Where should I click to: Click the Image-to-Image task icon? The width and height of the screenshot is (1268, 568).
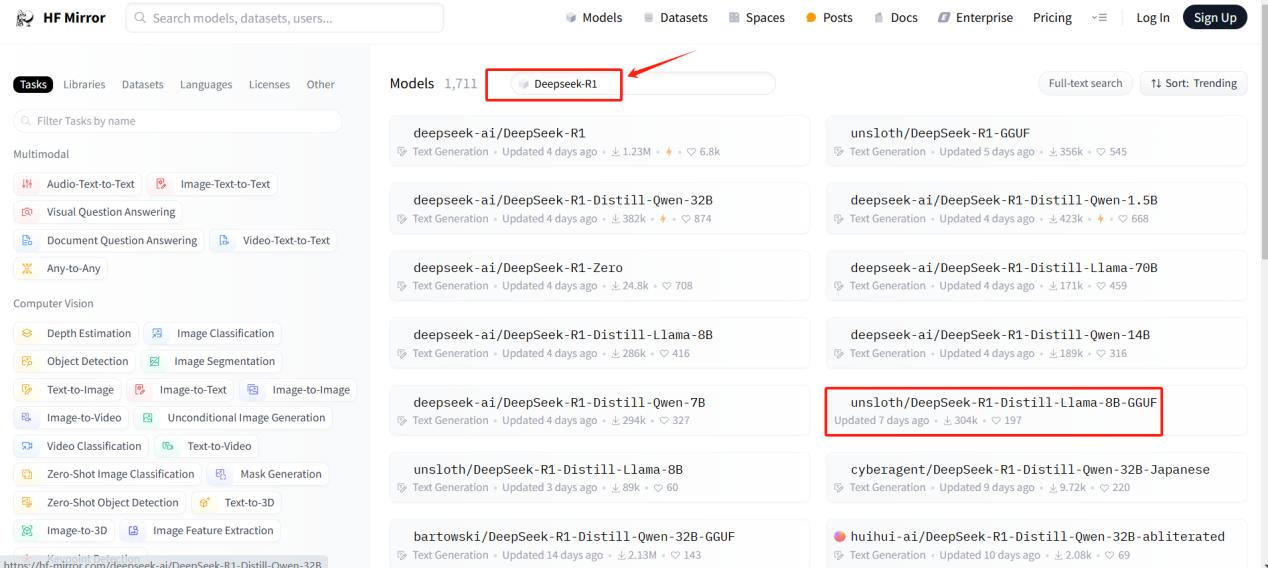(x=253, y=389)
